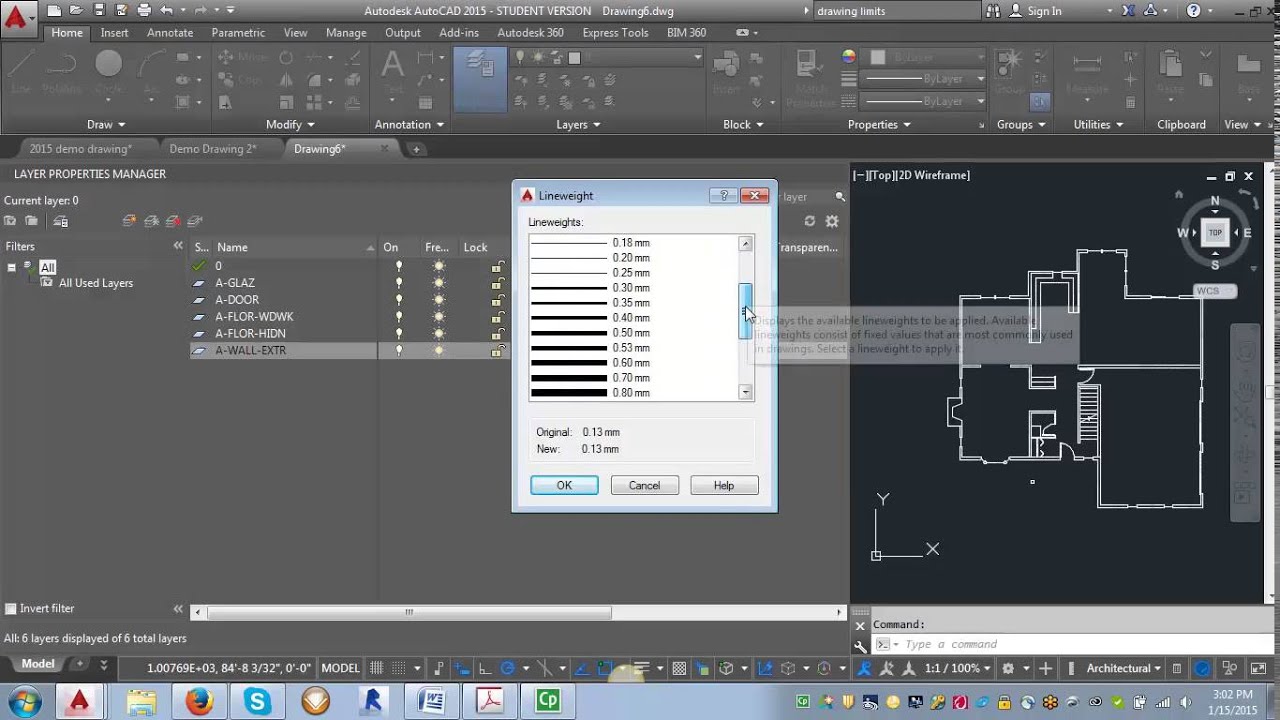Viewport: 1280px width, 720px height.
Task: Switch to the Demo Drawing 2 tab
Action: click(213, 149)
